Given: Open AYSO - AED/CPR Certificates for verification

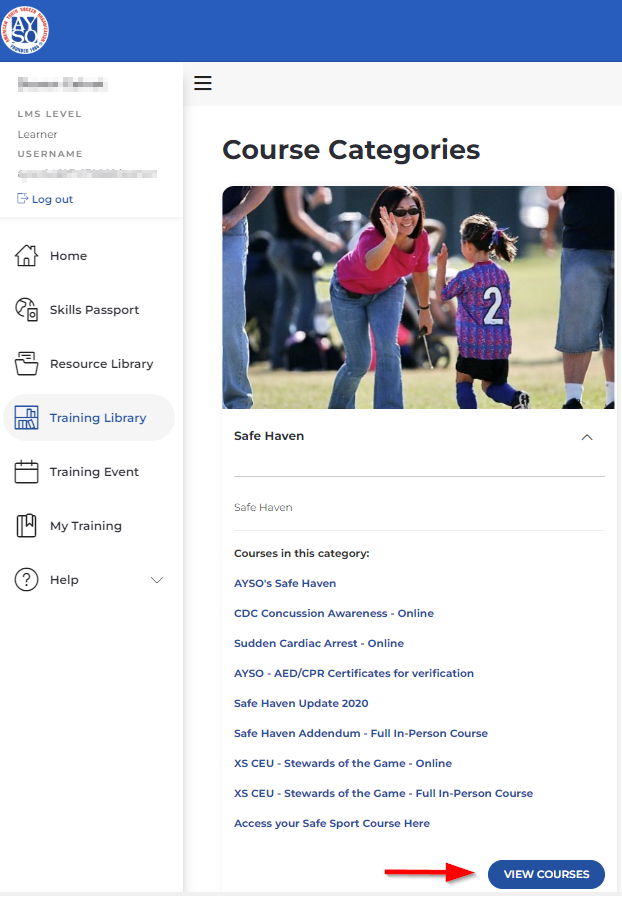Looking at the screenshot, I should [x=354, y=673].
